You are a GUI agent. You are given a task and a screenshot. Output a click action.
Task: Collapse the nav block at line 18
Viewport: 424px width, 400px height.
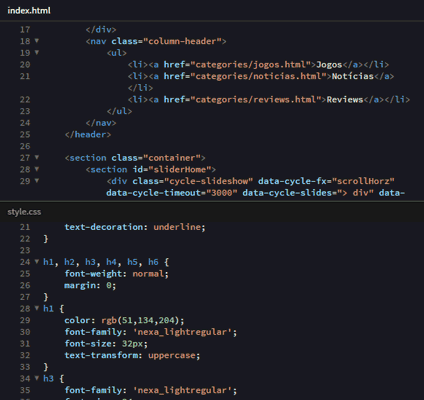(x=37, y=41)
